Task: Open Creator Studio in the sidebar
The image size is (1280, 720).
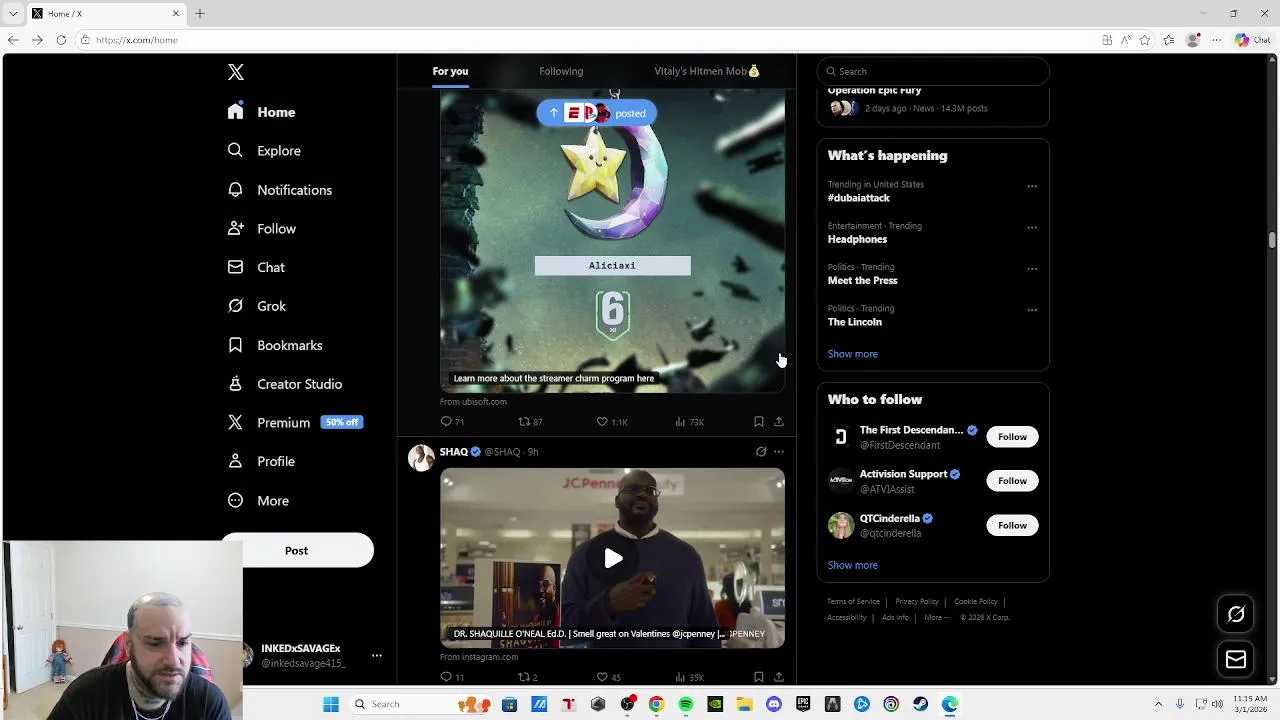Action: (x=285, y=384)
